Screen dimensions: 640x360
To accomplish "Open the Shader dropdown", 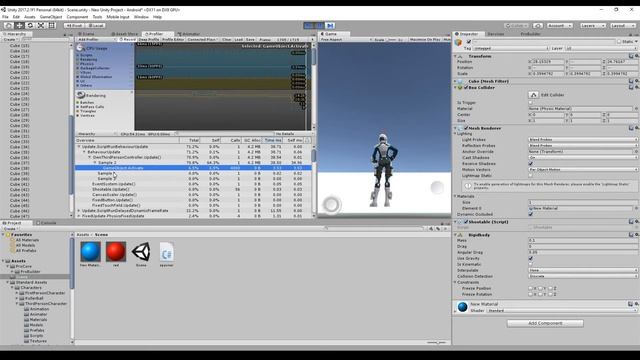I will (x=562, y=311).
